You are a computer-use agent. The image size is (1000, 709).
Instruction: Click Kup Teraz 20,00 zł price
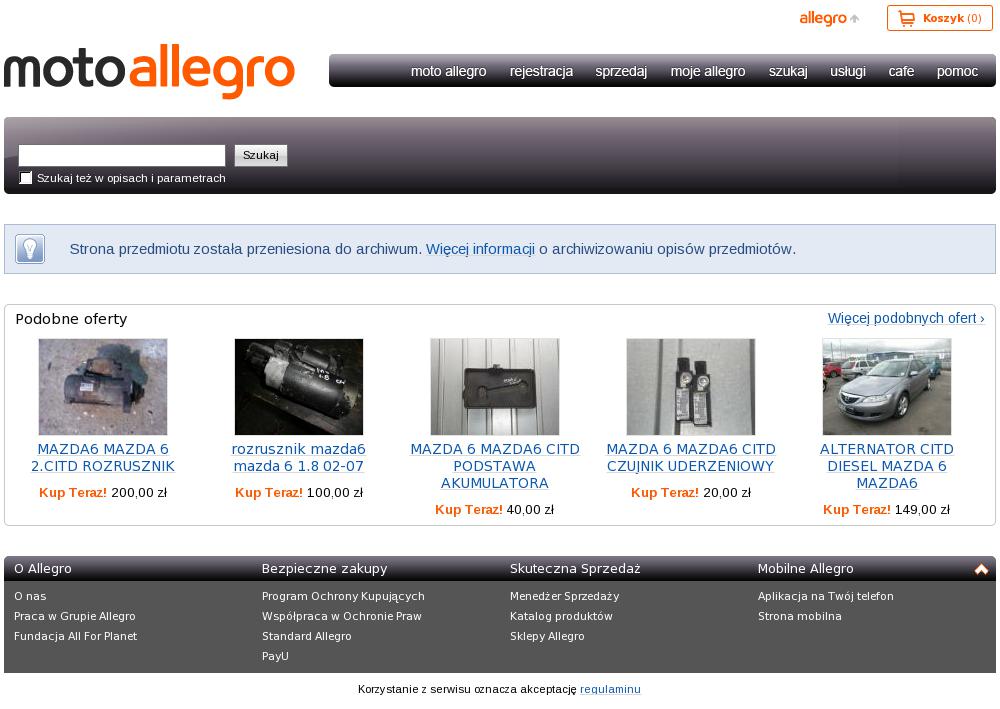691,493
